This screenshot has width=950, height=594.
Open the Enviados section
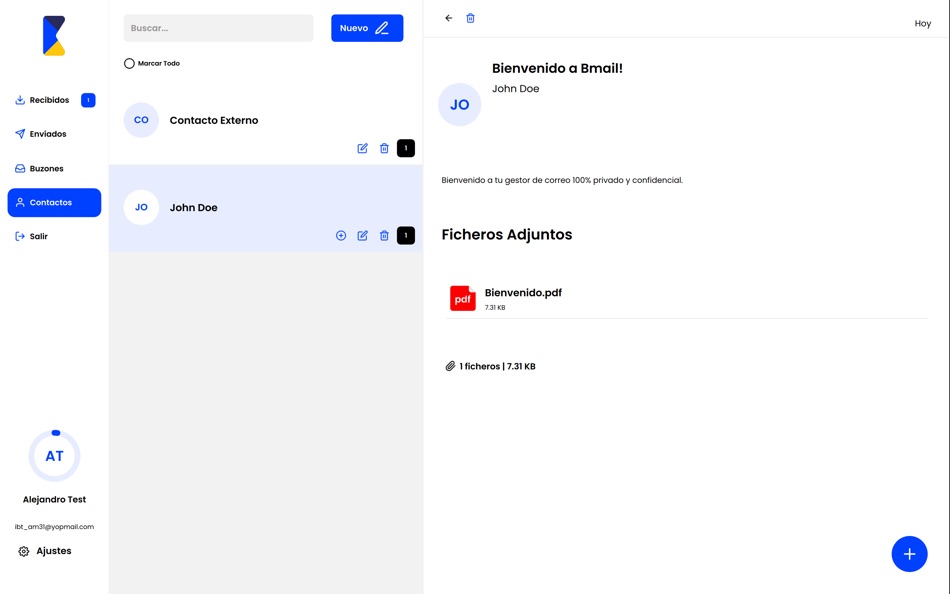point(47,133)
